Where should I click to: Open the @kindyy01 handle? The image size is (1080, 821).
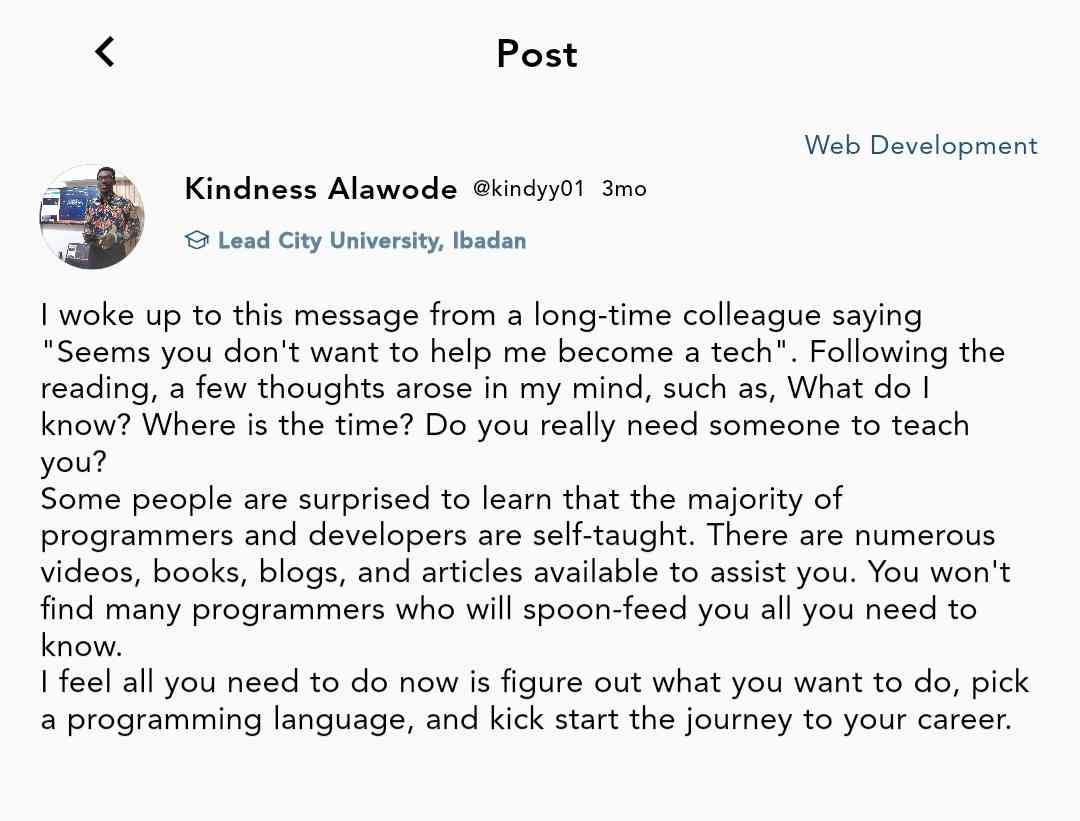(529, 188)
